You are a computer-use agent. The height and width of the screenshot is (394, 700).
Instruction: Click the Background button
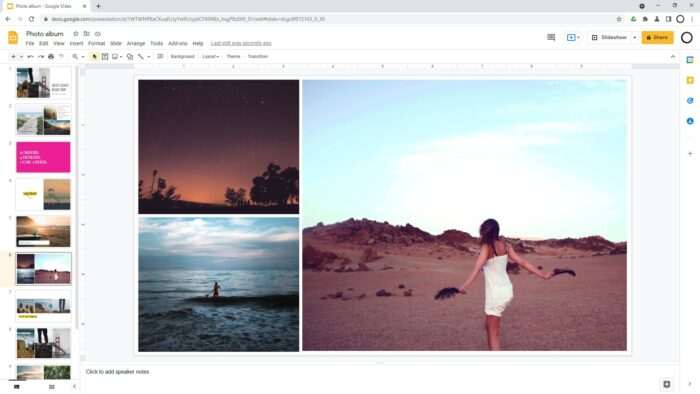[182, 57]
